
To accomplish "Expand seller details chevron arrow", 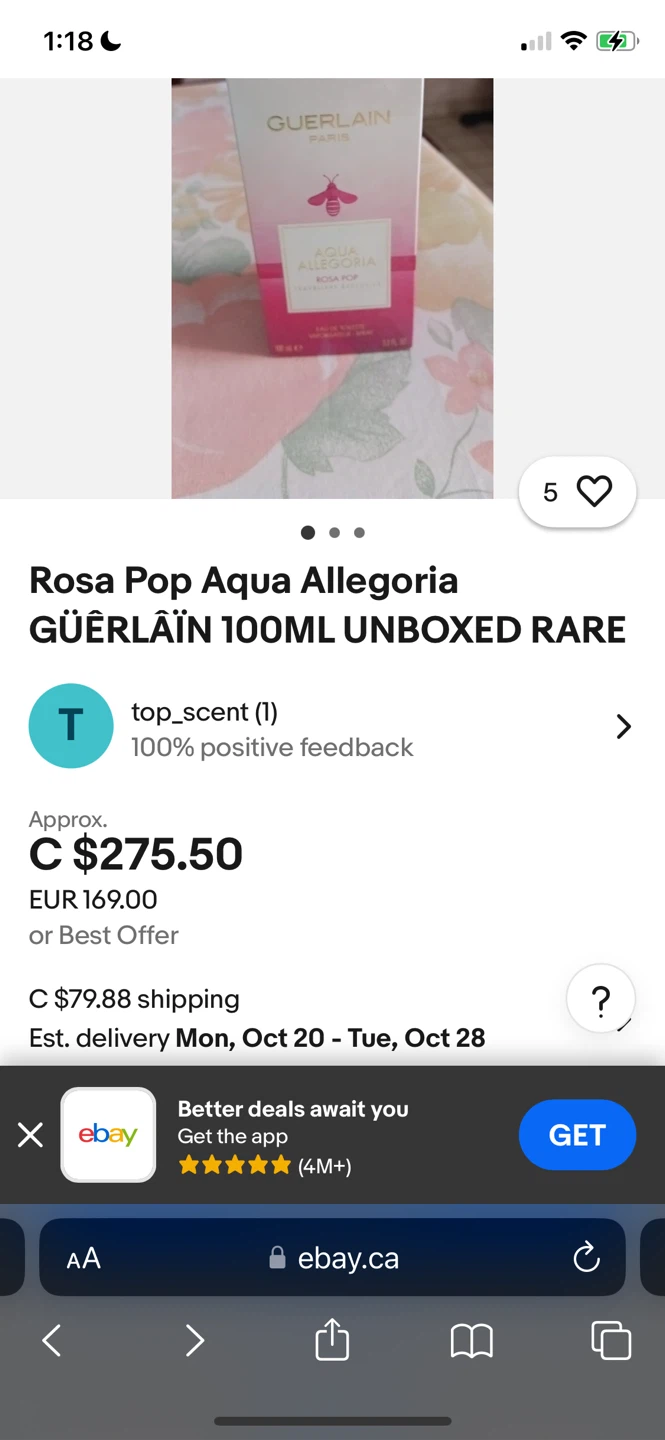I will [623, 726].
